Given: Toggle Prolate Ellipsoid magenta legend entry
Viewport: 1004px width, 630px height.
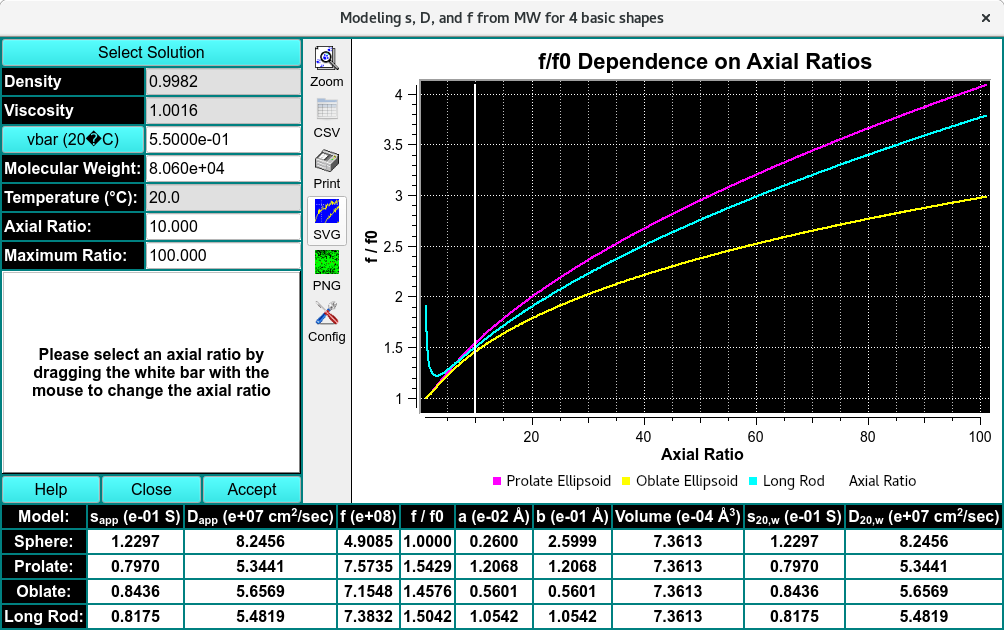Looking at the screenshot, I should 552,481.
